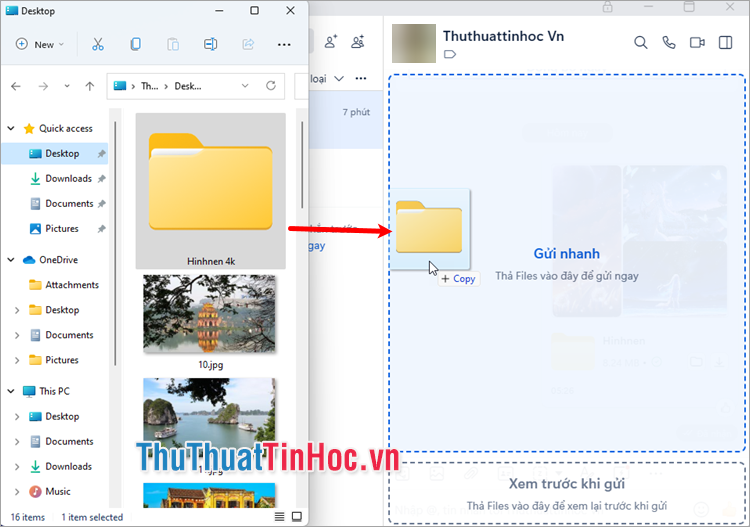Viewport: 750px width, 527px height.
Task: Select Downloads under This PC
Action: click(x=60, y=466)
